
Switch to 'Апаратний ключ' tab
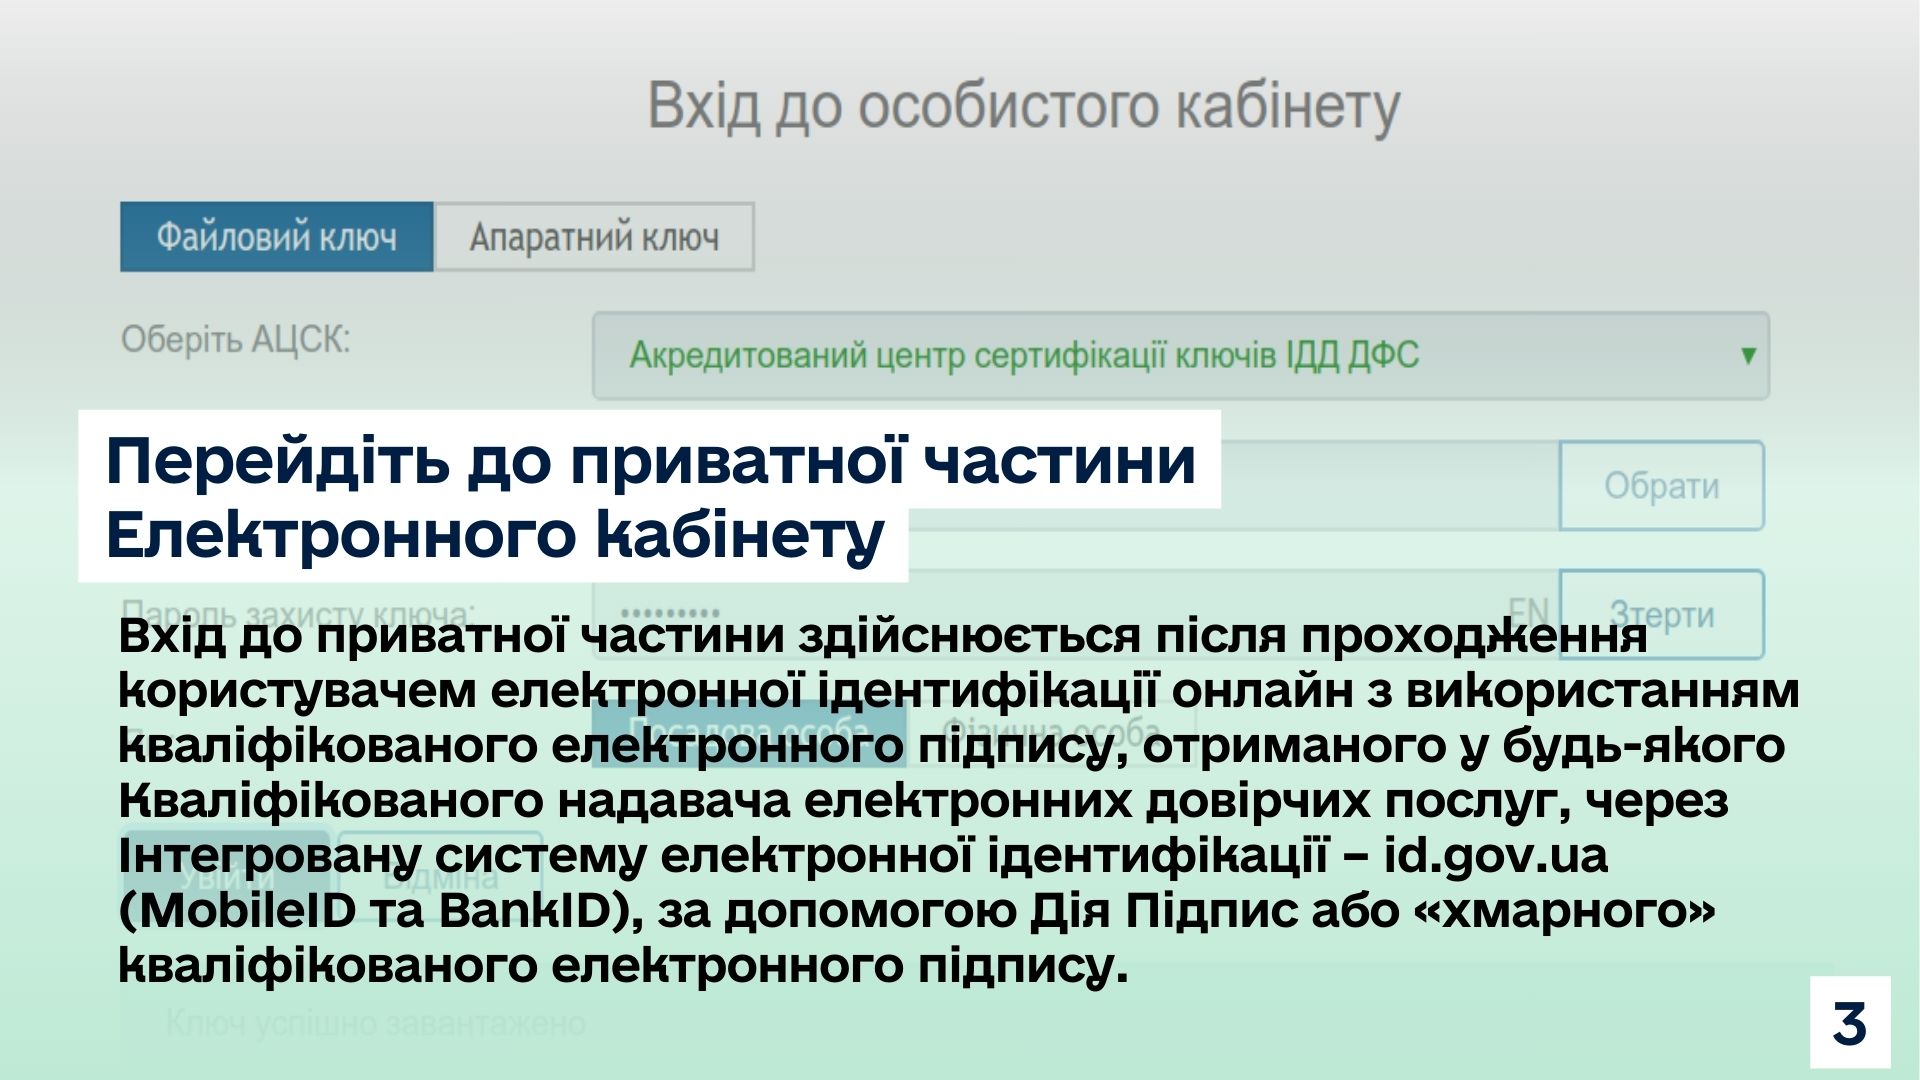(594, 237)
